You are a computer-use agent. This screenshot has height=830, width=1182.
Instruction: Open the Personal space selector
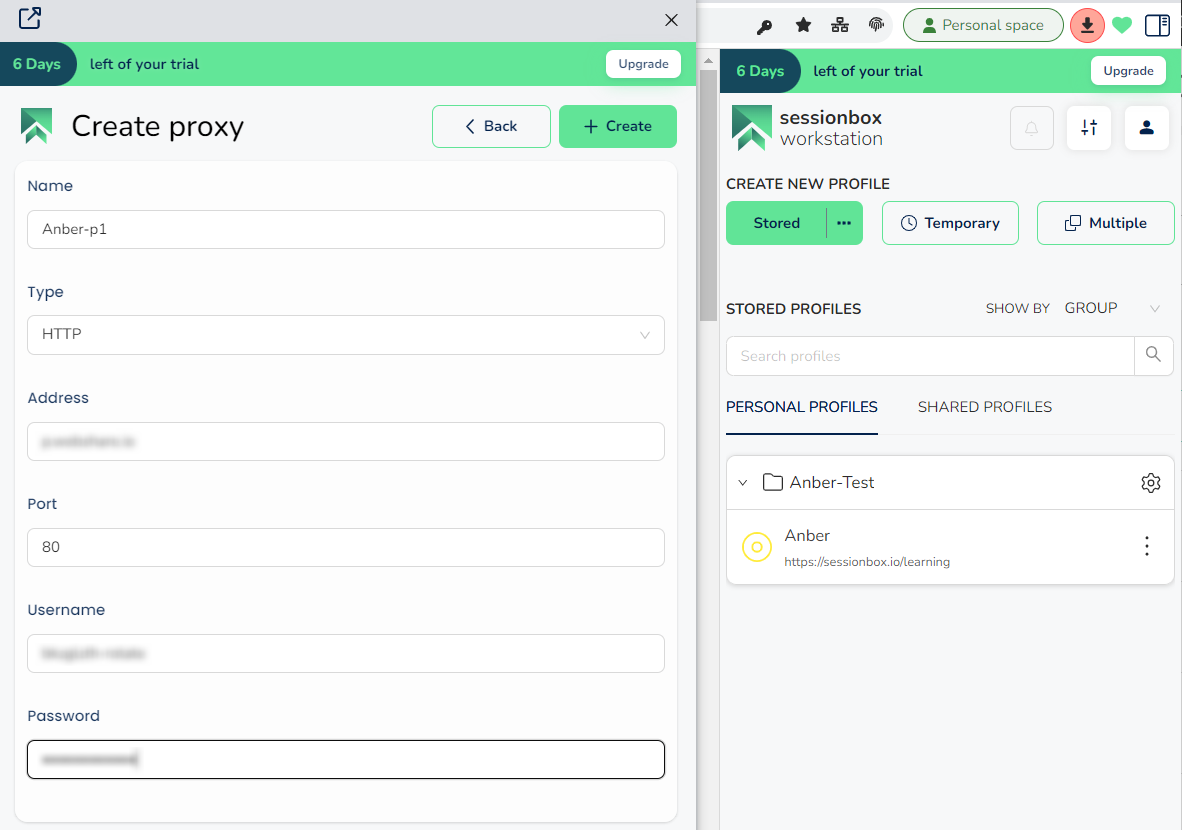pyautogui.click(x=983, y=26)
